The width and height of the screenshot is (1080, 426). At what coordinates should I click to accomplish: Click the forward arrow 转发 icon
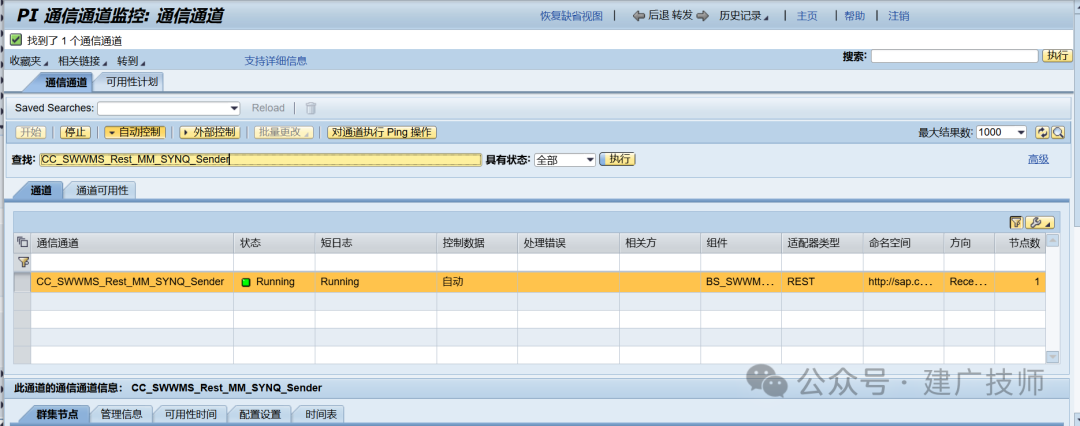(x=702, y=16)
